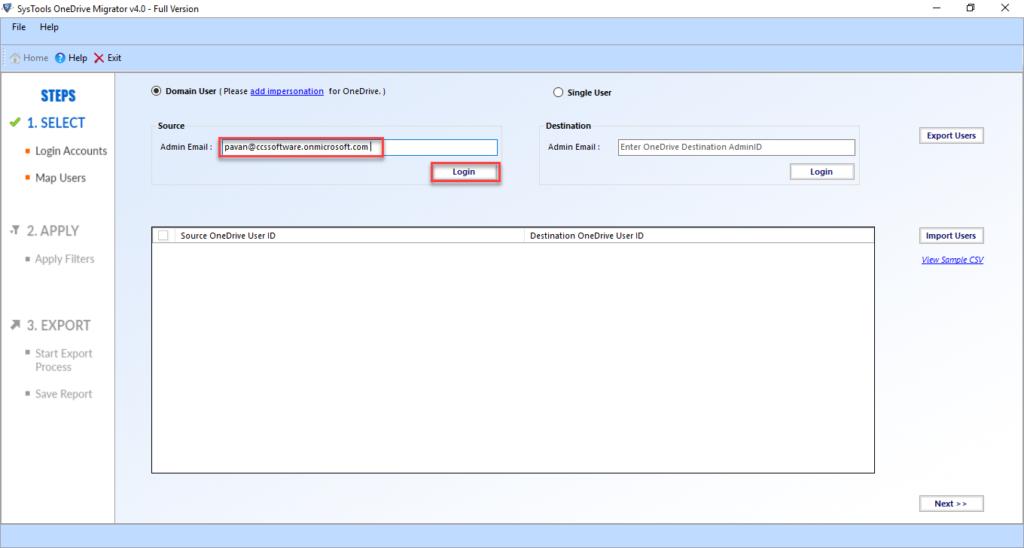Close the OneDrive Migrator window
This screenshot has width=1024, height=548.
(x=1005, y=8)
